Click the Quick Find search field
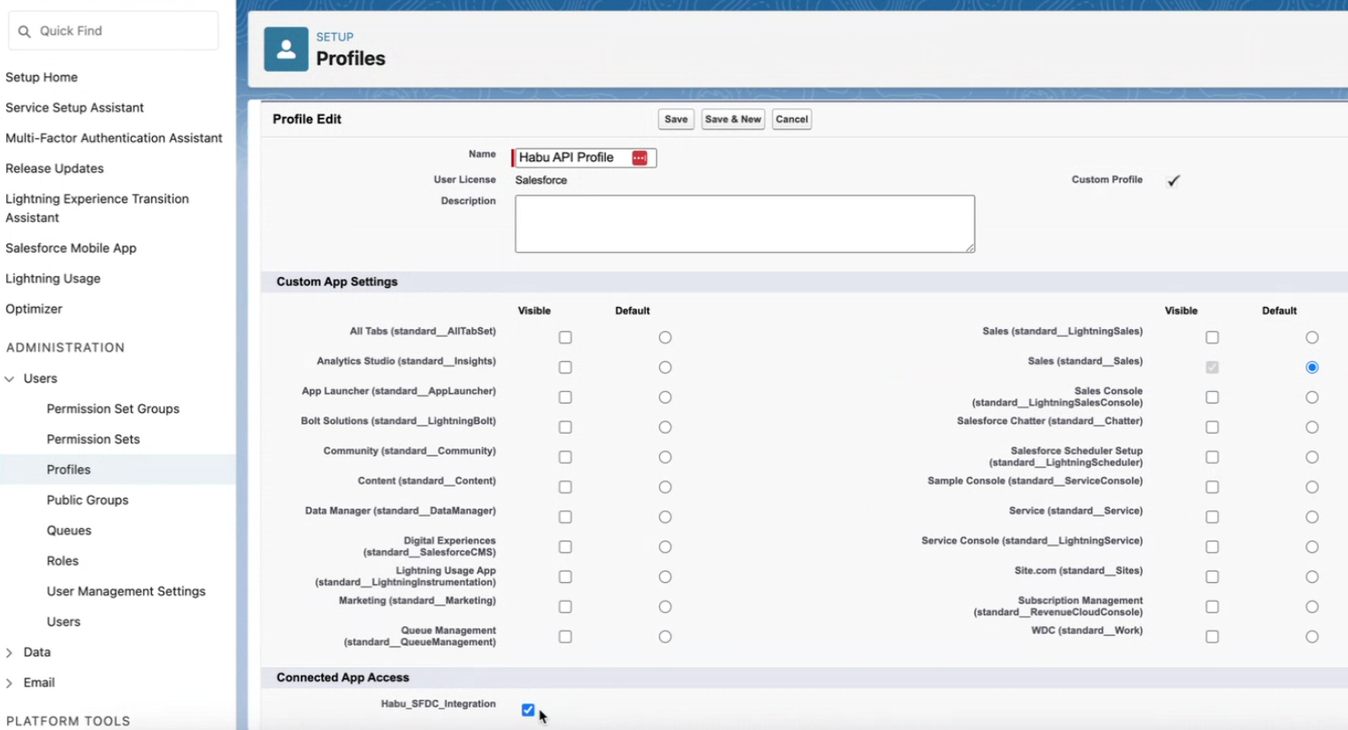Viewport: 1348px width, 730px height. [x=120, y=31]
